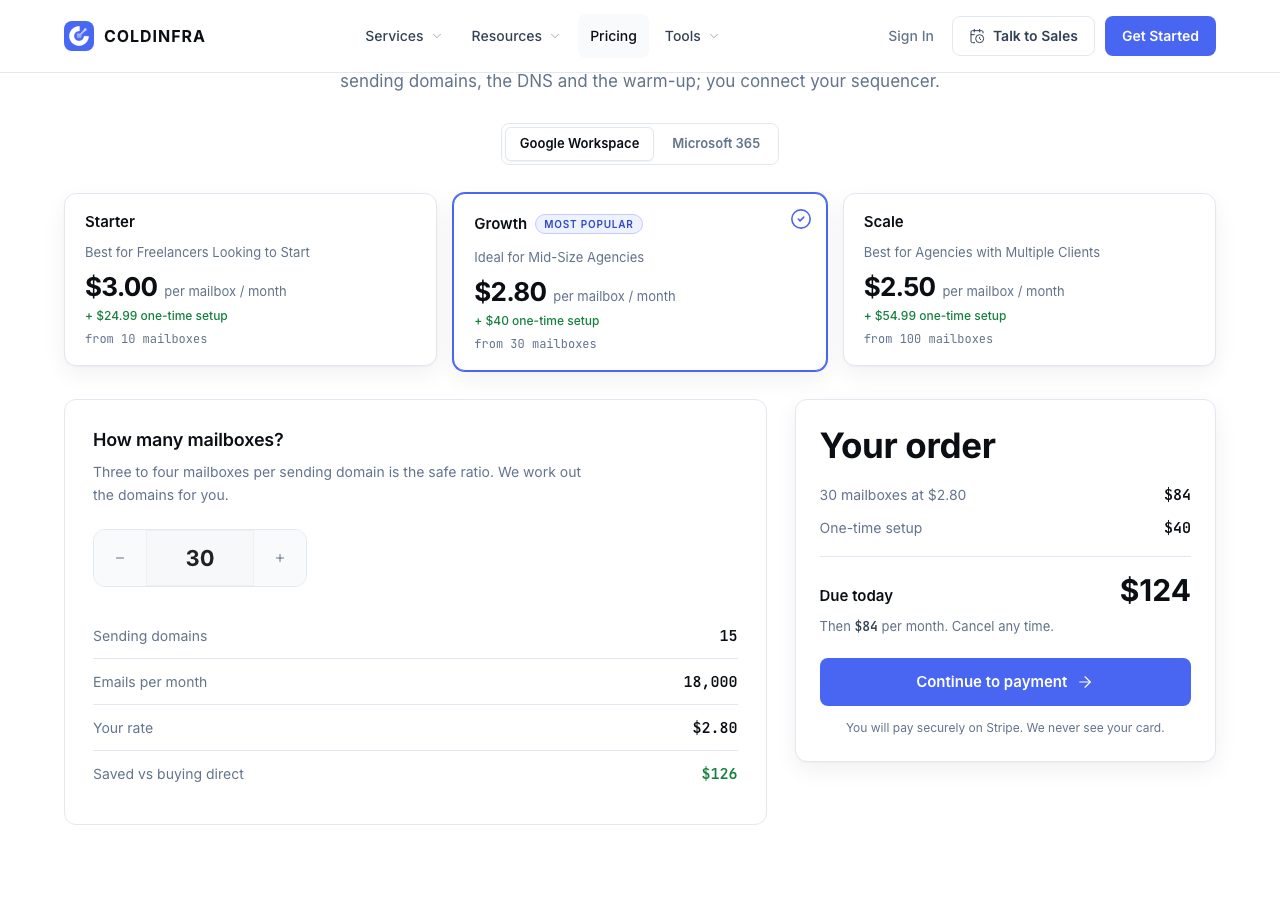Click the Sending domains value 15
Viewport: 1280px width, 900px height.
click(728, 636)
